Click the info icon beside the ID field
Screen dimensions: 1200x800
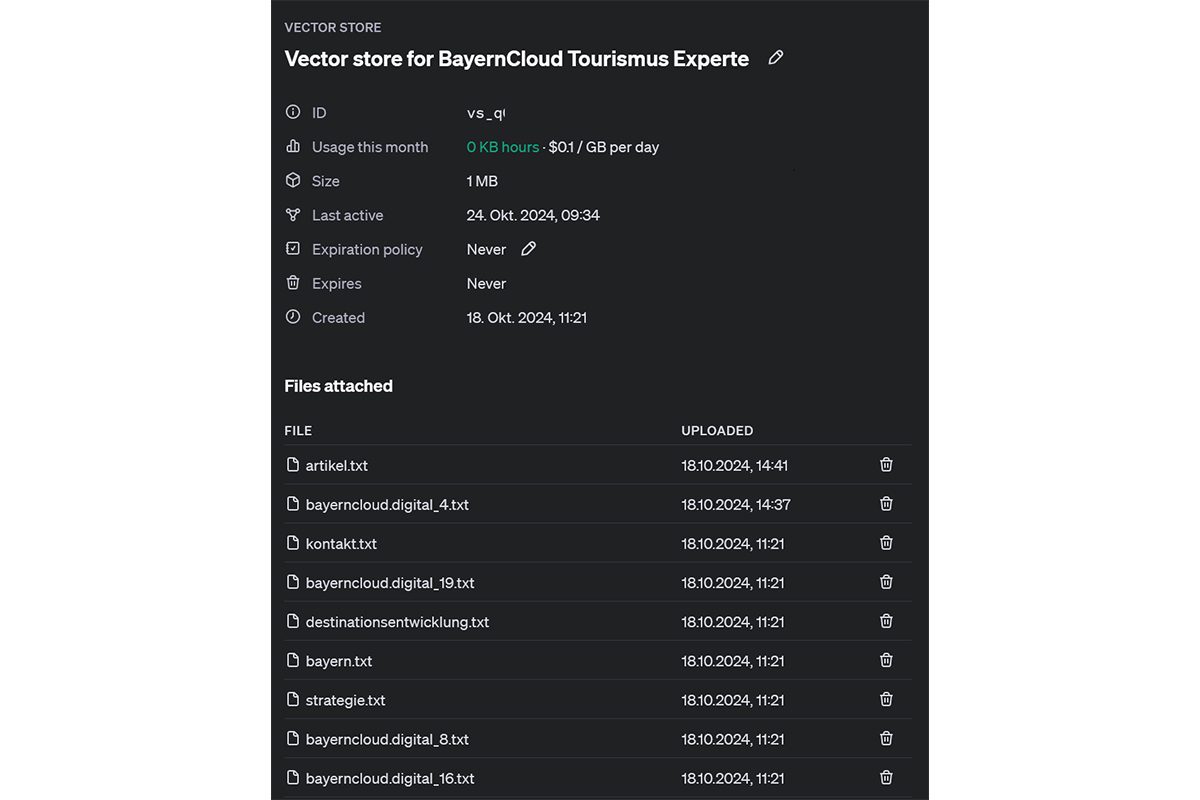click(x=292, y=112)
